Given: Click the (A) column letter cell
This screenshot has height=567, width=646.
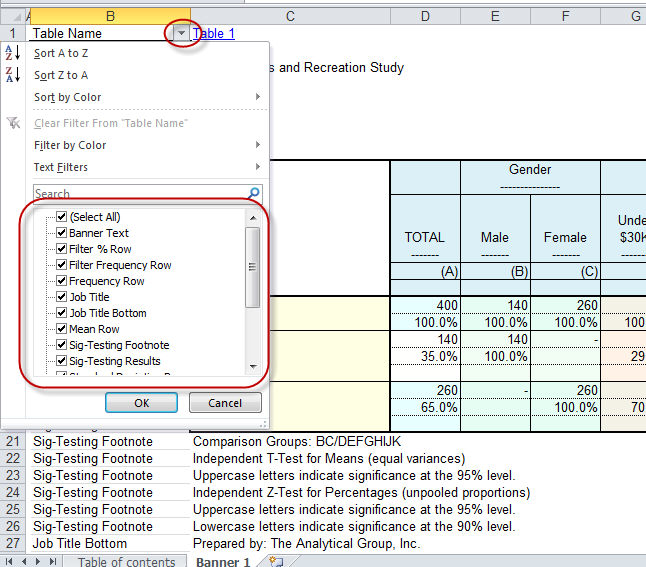Looking at the screenshot, I should point(425,272).
